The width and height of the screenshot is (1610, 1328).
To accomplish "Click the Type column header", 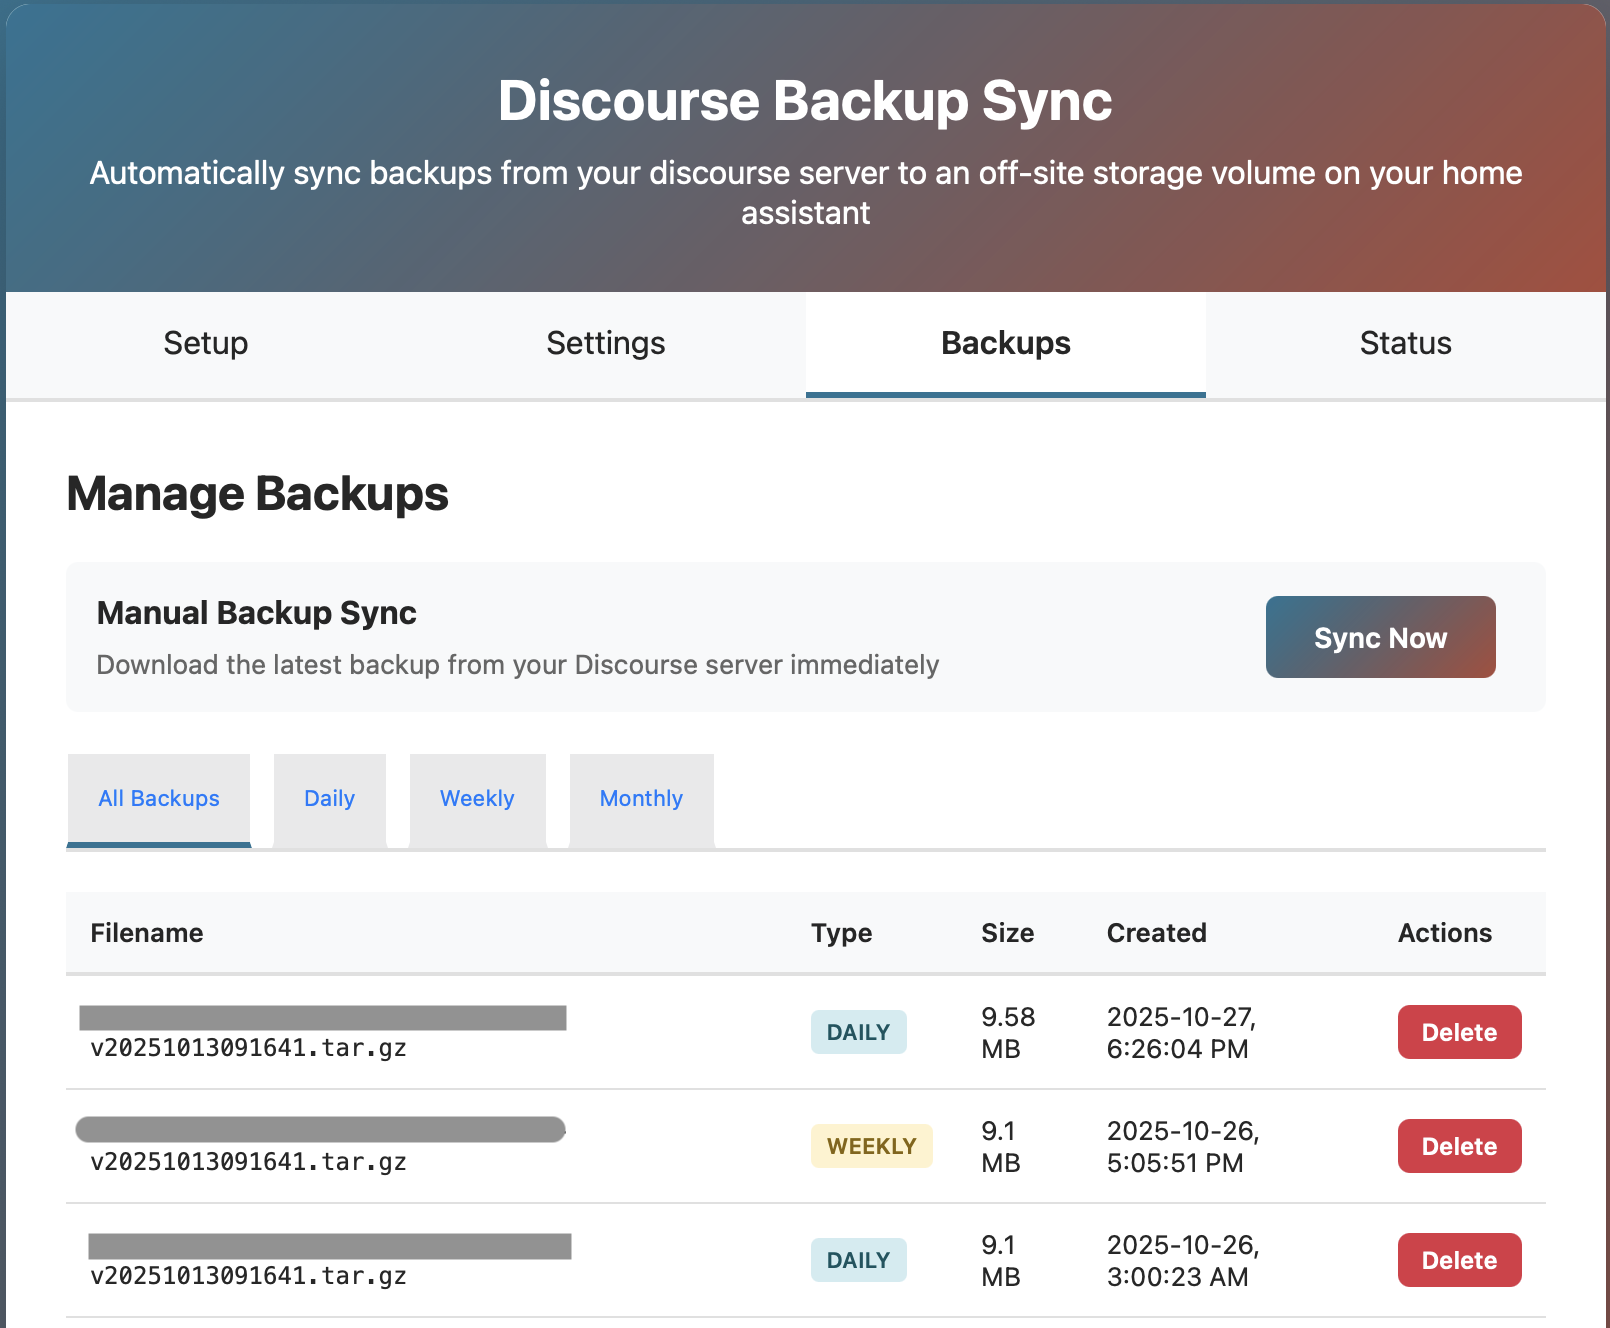I will point(841,933).
